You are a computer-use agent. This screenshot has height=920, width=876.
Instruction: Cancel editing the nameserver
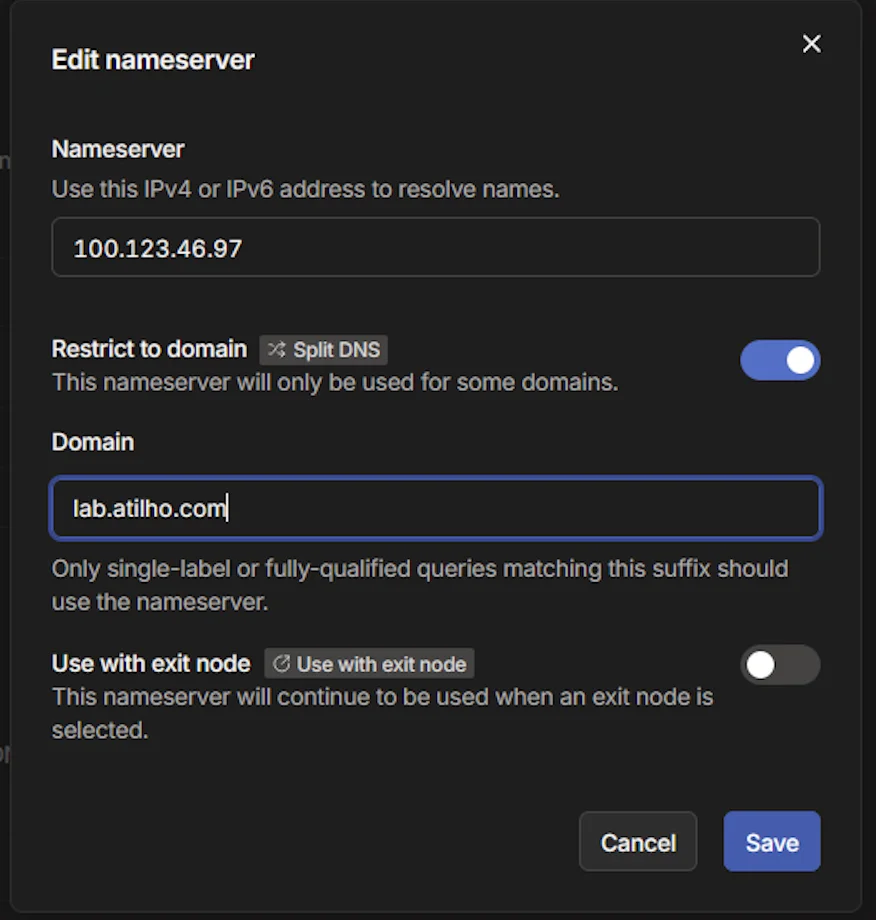click(x=638, y=841)
